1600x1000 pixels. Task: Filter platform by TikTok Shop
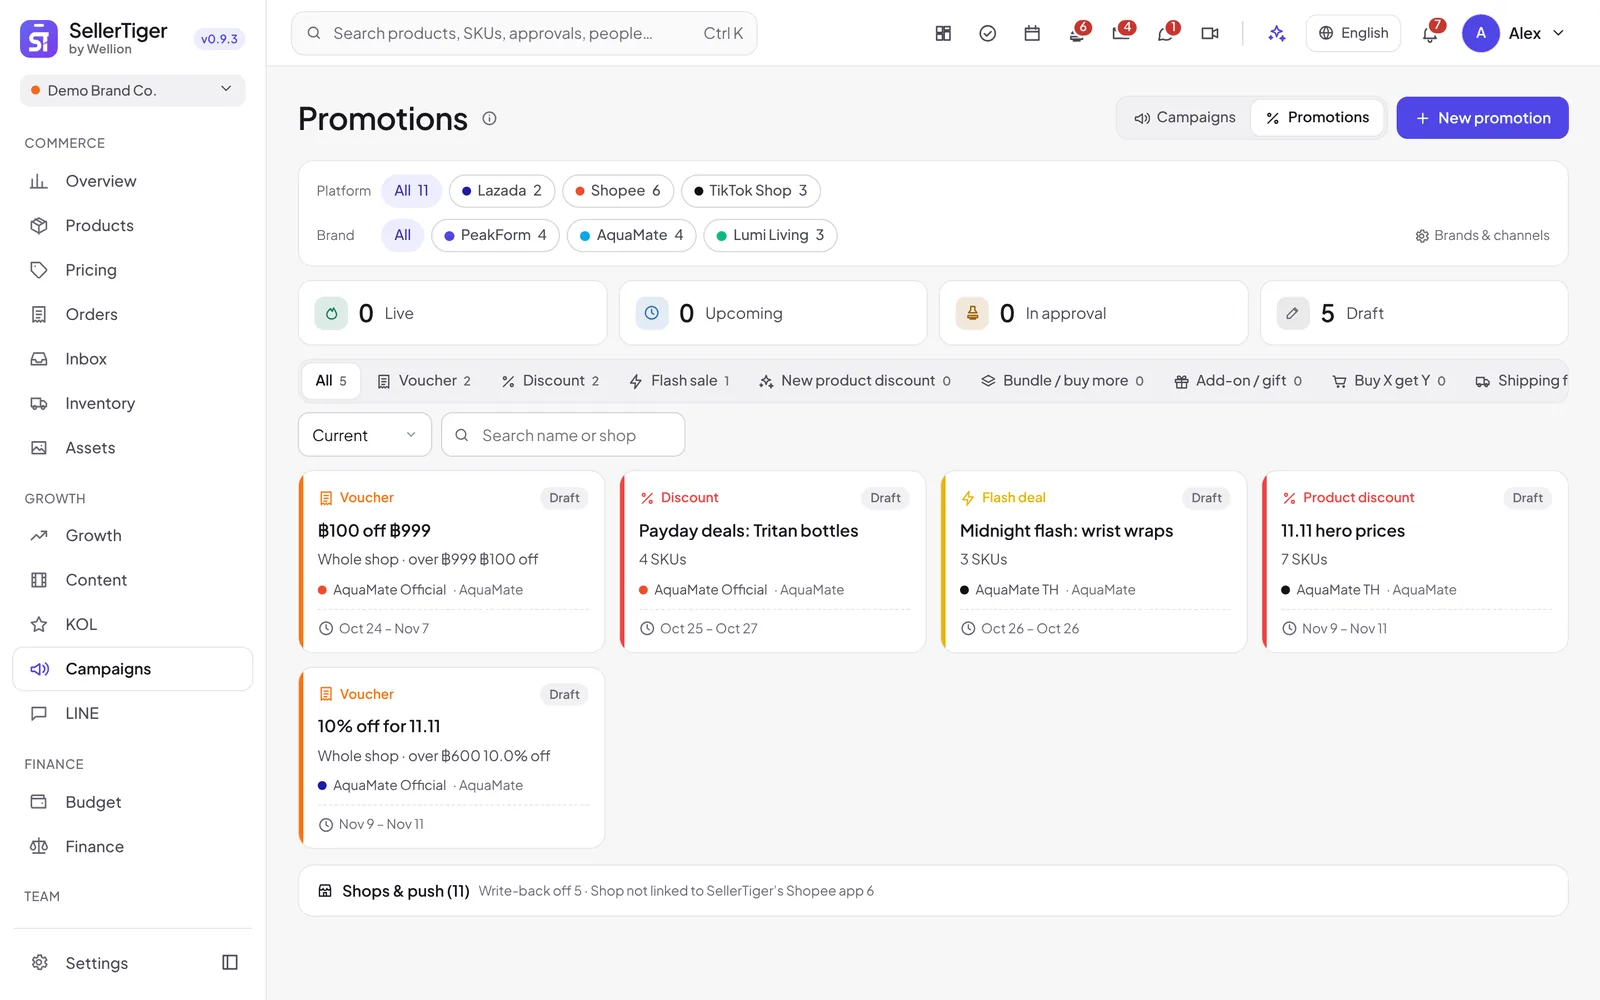[750, 190]
